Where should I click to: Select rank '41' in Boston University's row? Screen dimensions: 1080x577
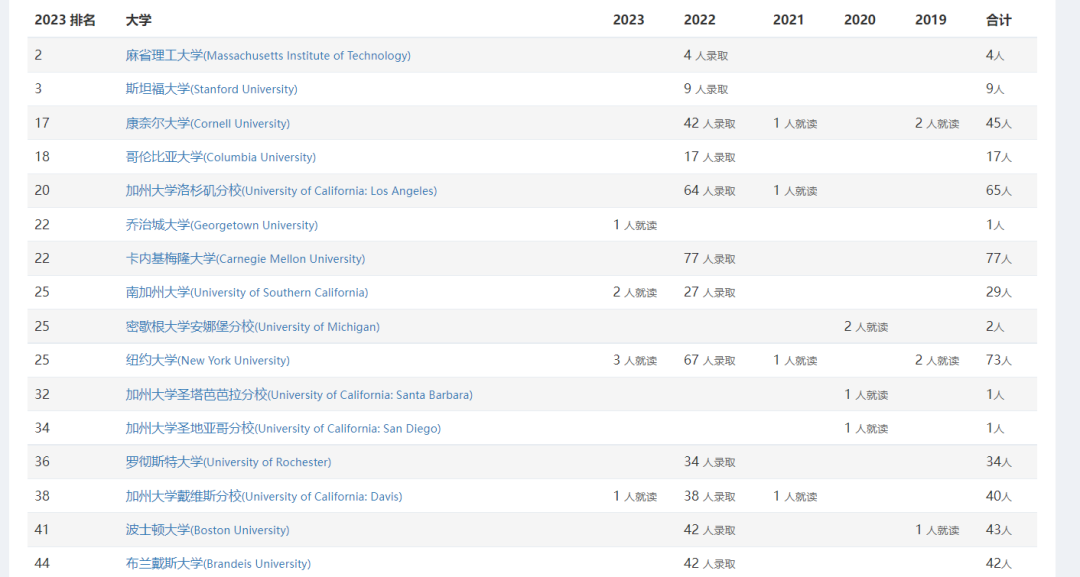click(42, 529)
